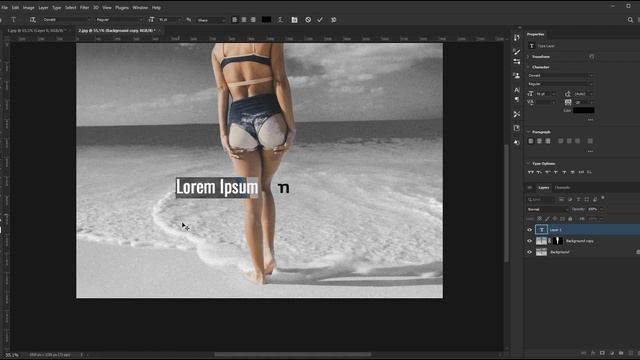Collapse the Type Options section
Viewport: 640px width, 360px height.
(x=528, y=163)
